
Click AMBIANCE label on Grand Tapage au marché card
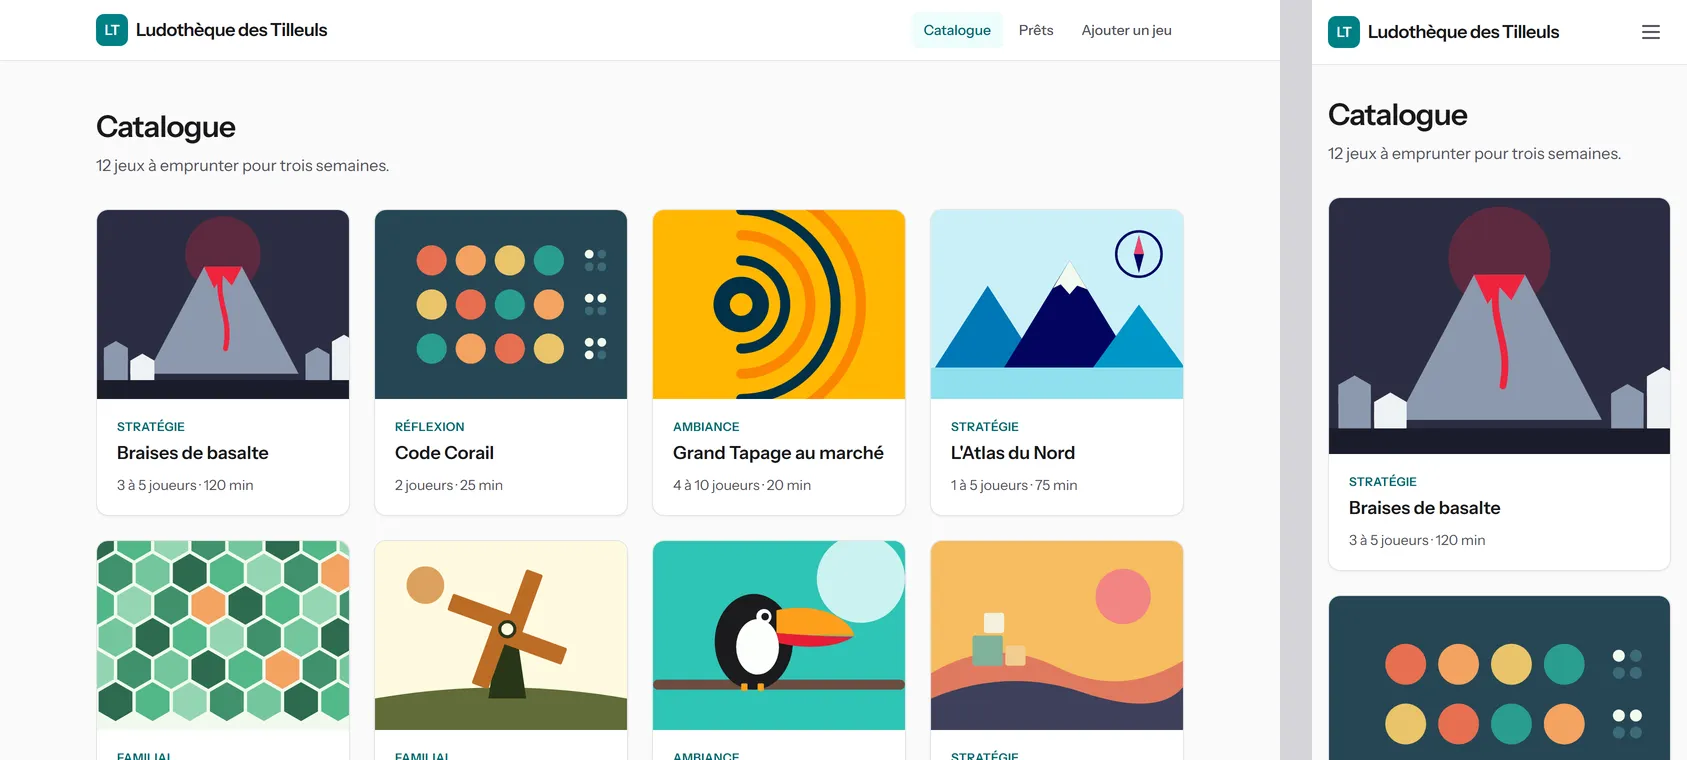click(706, 427)
